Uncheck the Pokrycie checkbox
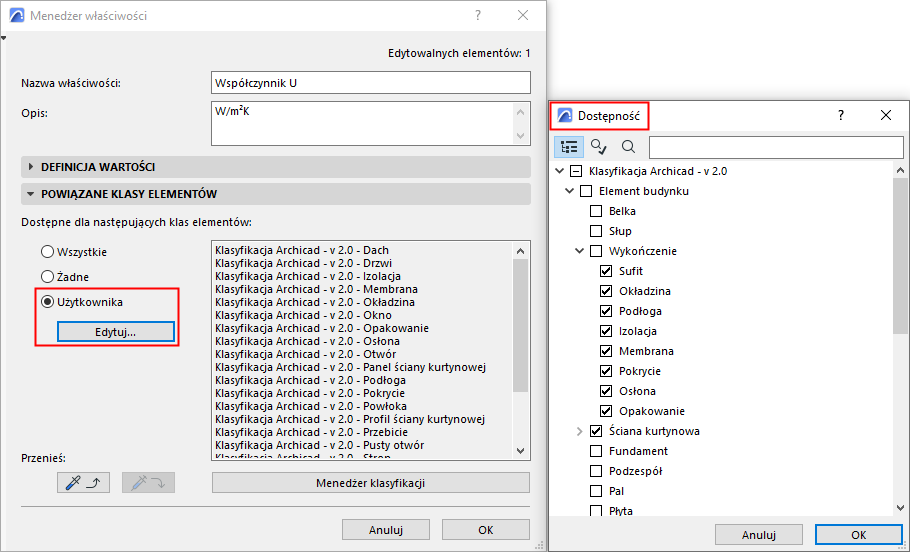910x552 pixels. 606,371
